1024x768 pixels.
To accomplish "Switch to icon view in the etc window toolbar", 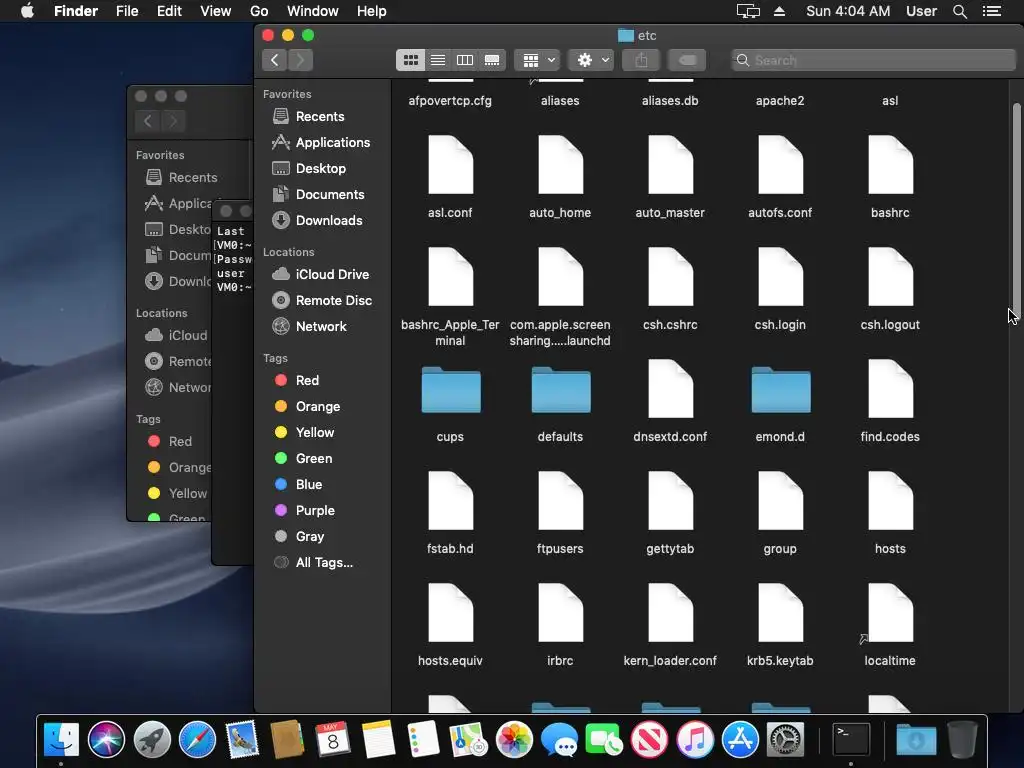I will [410, 60].
